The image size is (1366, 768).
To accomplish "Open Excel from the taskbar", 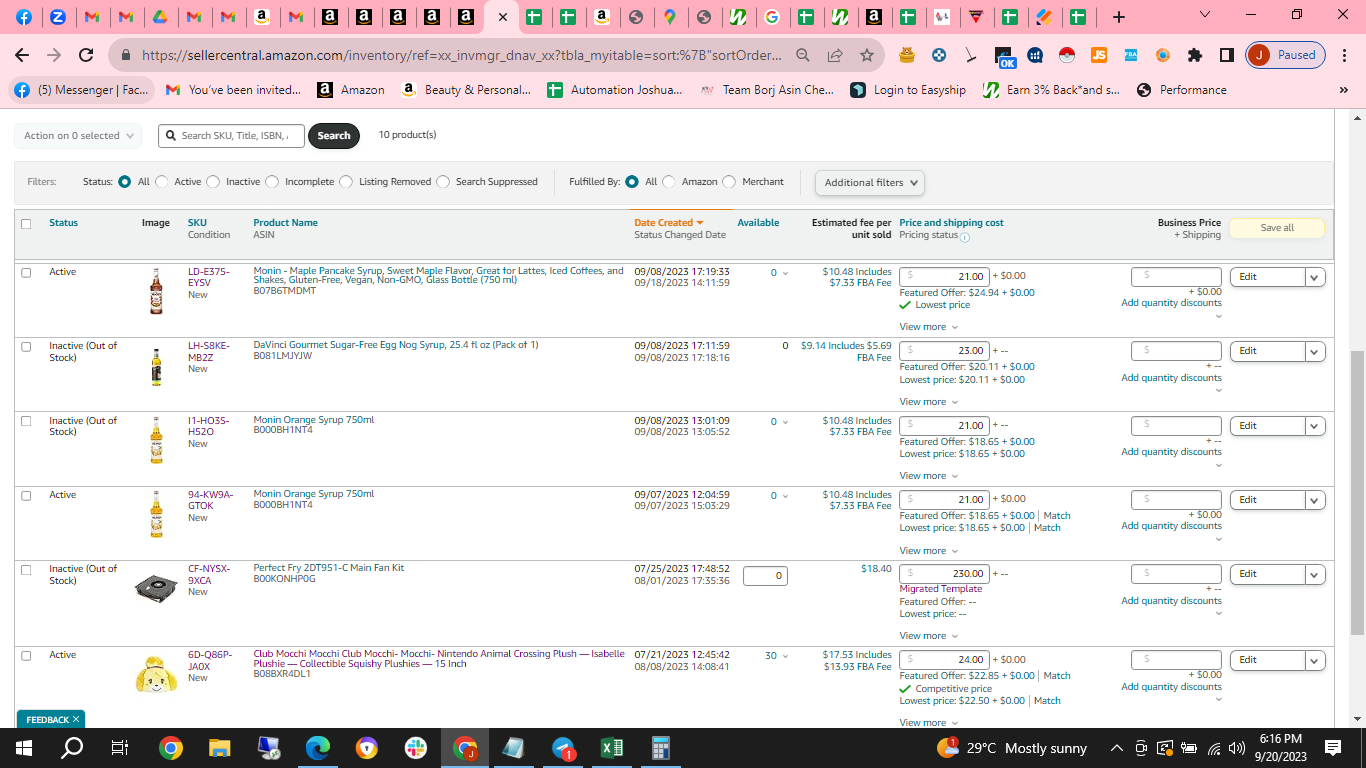I will (612, 748).
